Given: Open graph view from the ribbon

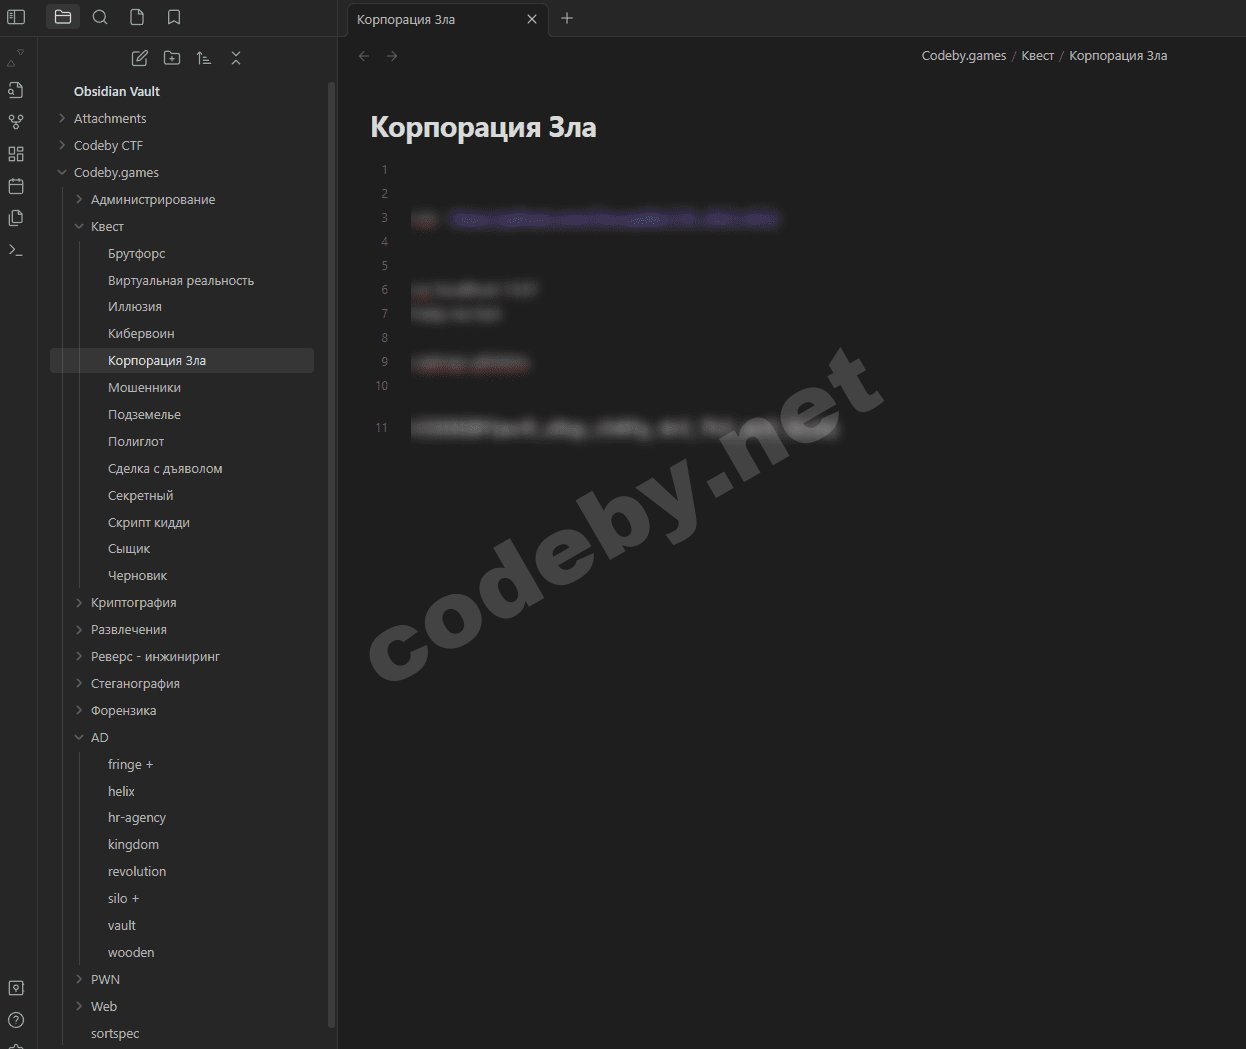Looking at the screenshot, I should tap(16, 122).
